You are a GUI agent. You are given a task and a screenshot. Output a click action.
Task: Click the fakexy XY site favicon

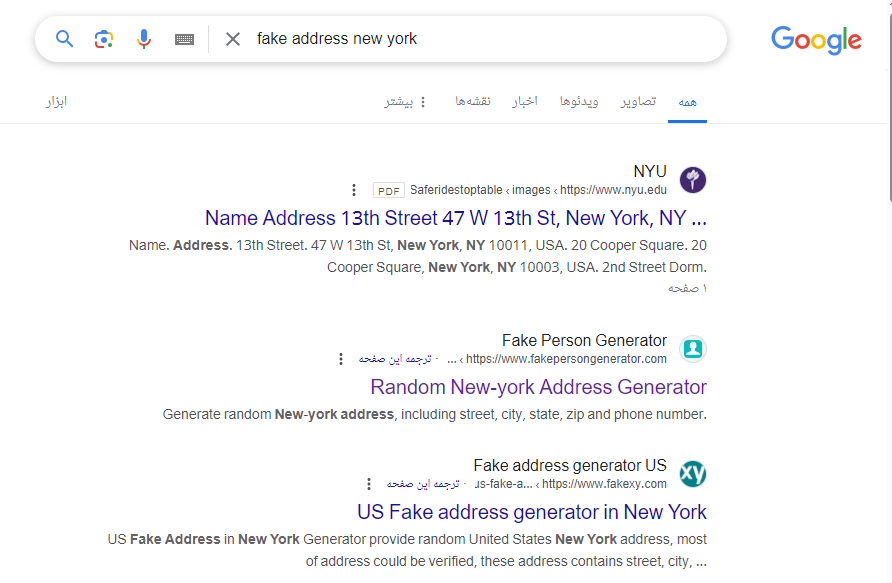coord(693,474)
